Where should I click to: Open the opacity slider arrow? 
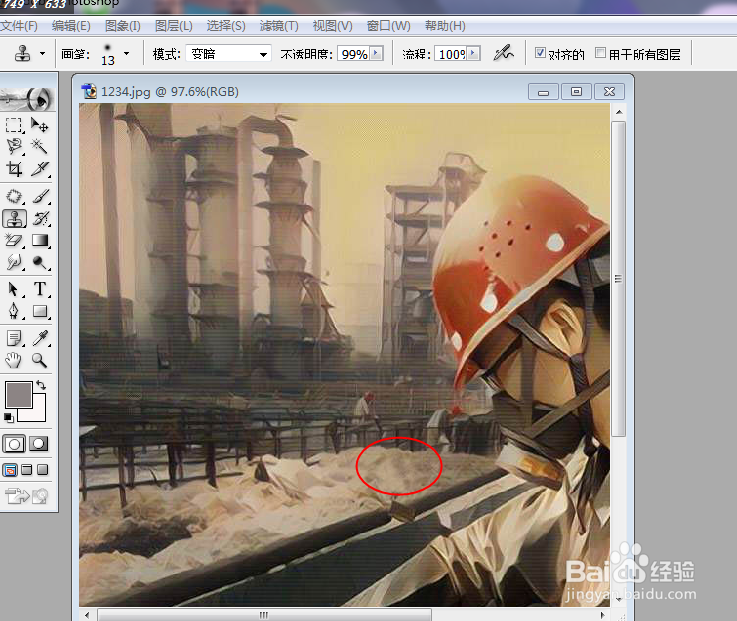(376, 53)
